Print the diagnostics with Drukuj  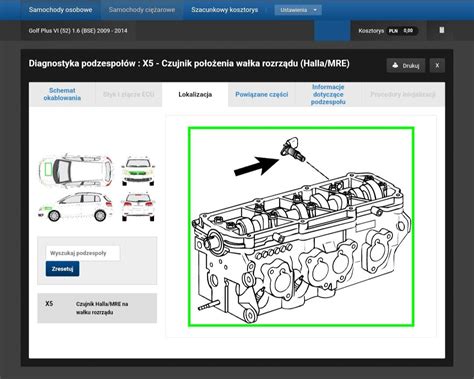pyautogui.click(x=406, y=66)
